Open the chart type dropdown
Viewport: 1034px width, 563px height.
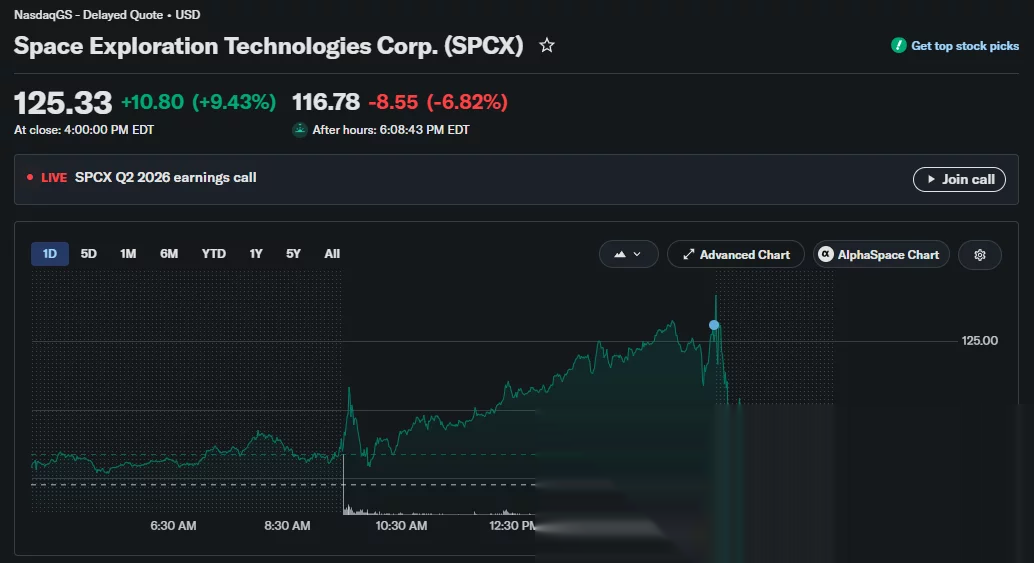(628, 254)
